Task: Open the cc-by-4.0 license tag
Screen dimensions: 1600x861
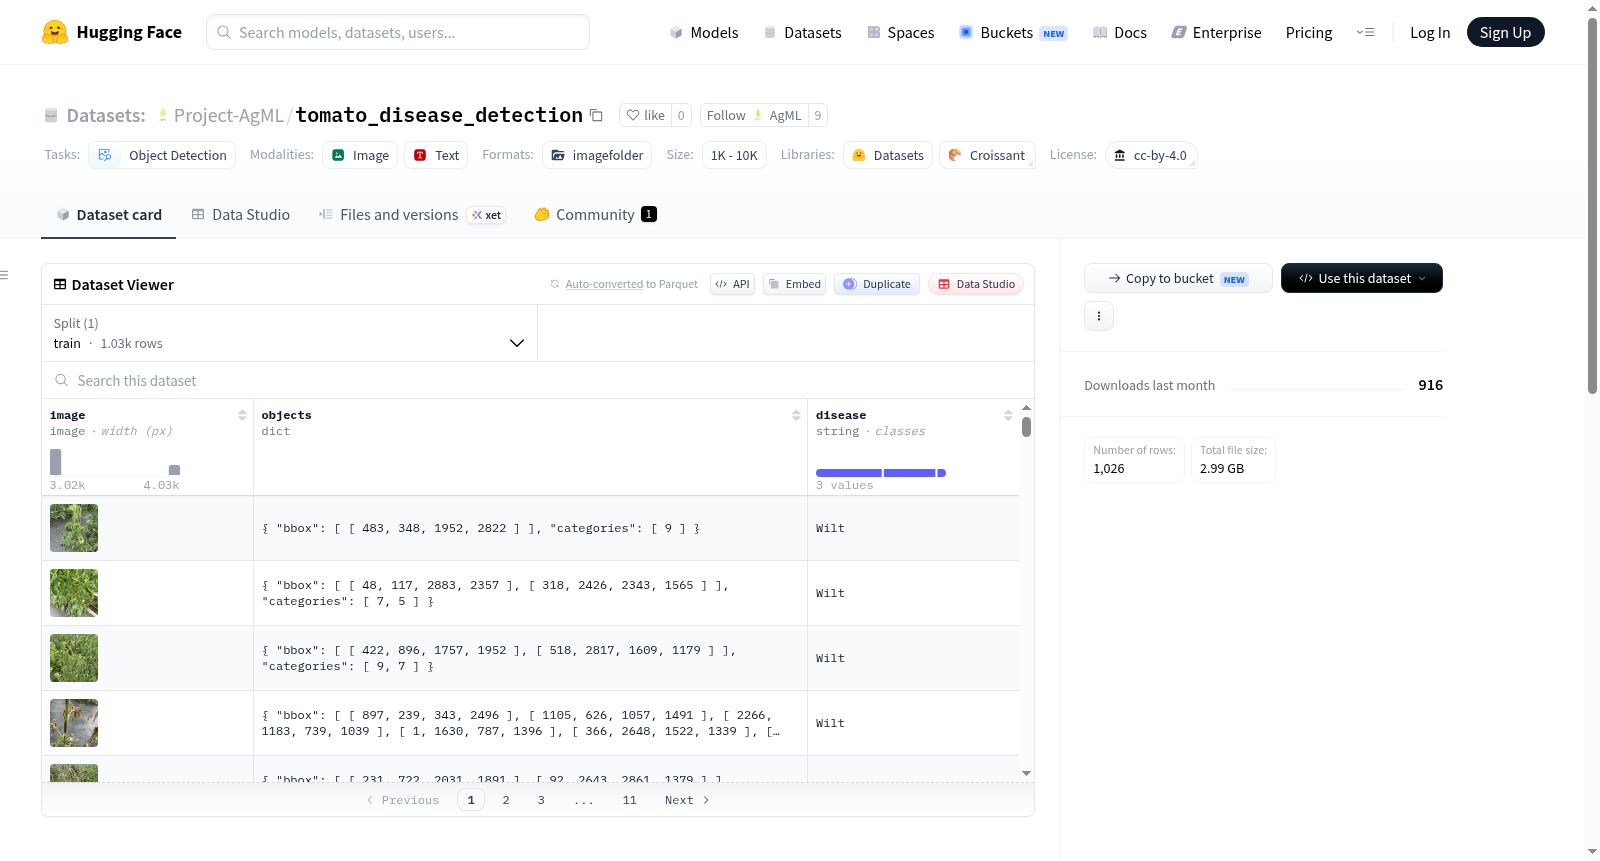Action: (1151, 155)
